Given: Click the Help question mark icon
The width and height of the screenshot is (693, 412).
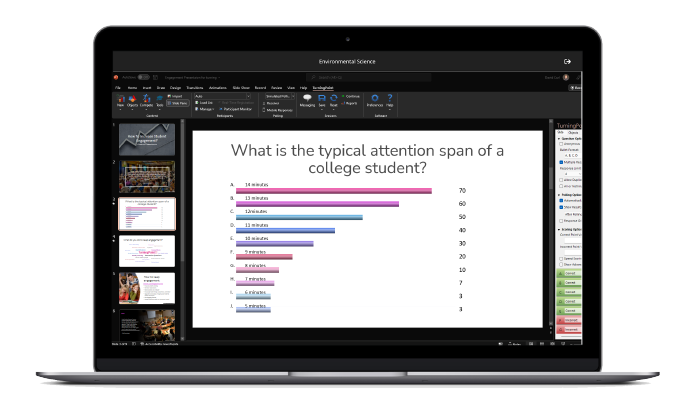Looking at the screenshot, I should coord(390,99).
